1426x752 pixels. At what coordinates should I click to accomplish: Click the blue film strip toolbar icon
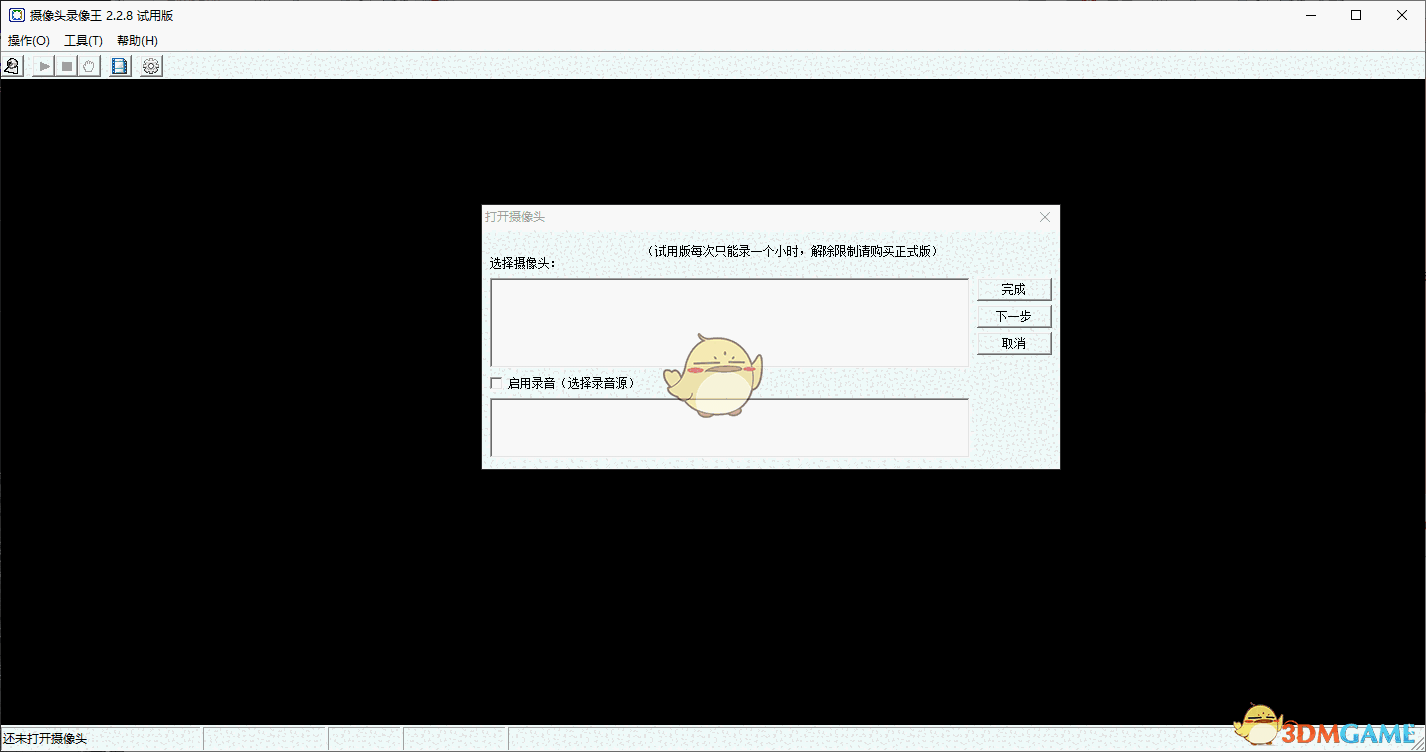click(x=119, y=65)
